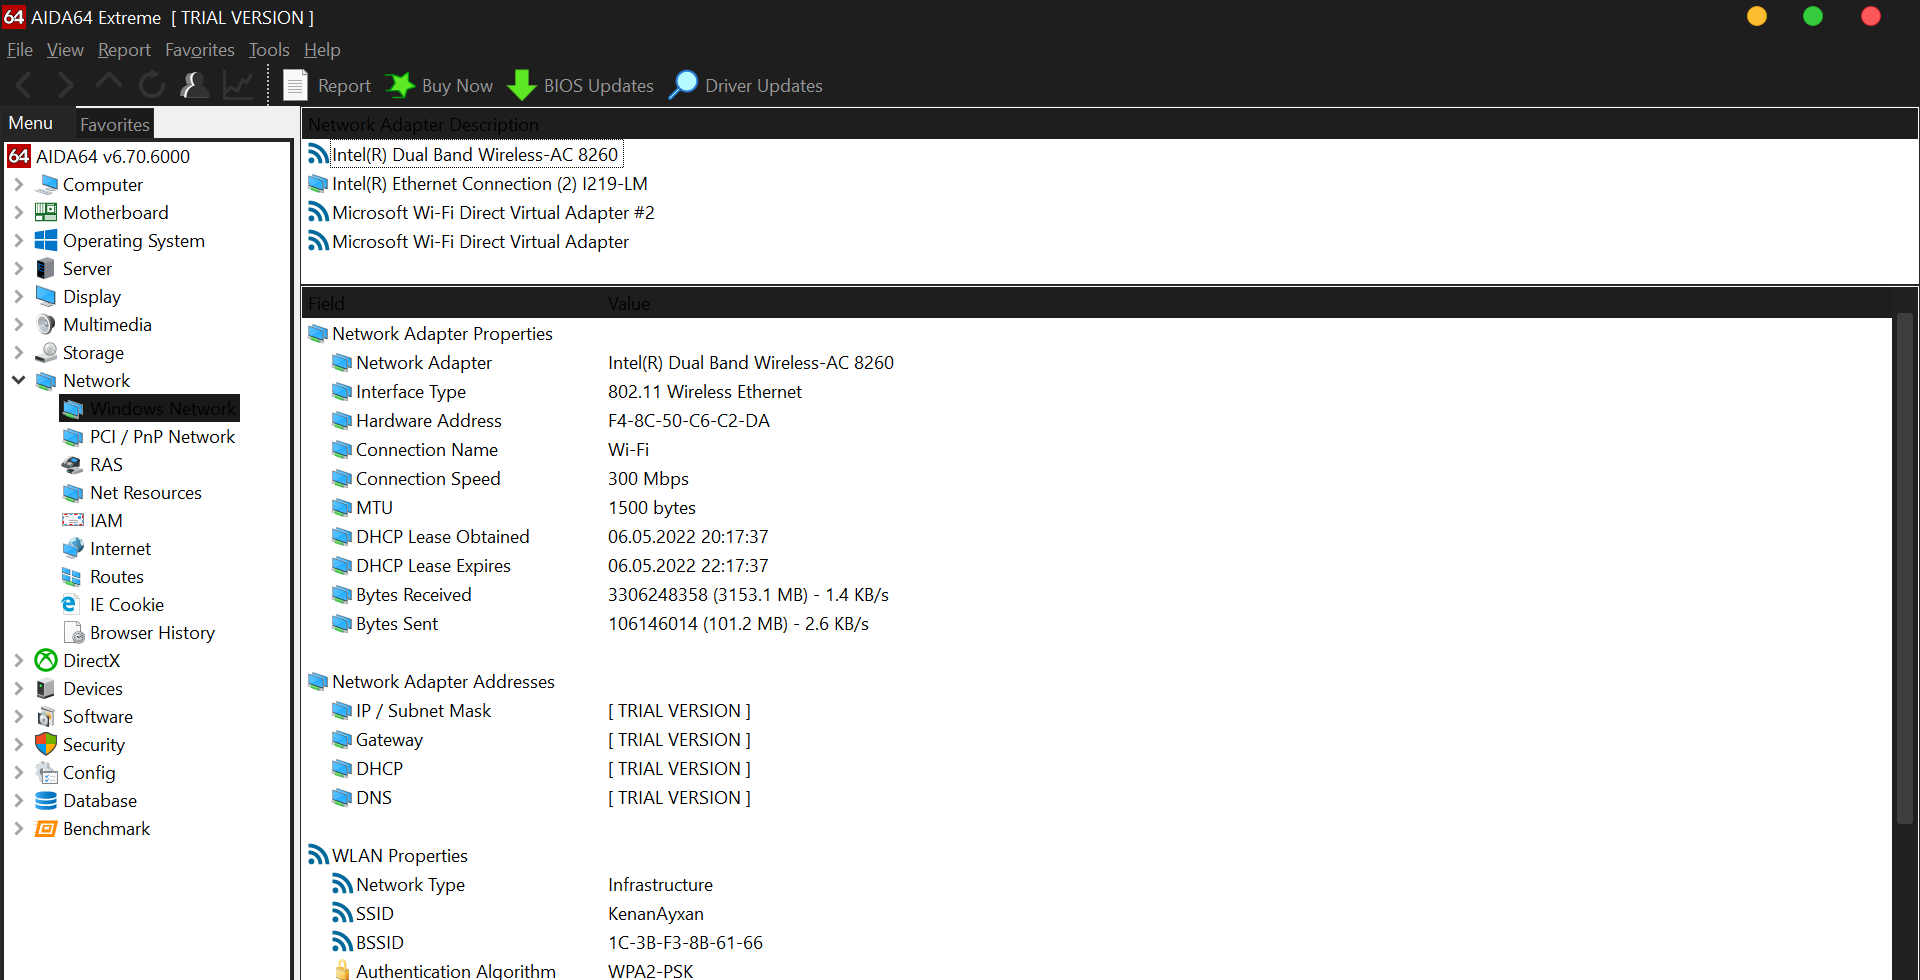The height and width of the screenshot is (980, 1920).
Task: Select Microsoft Wi-Fi Direct Virtual Adapter #2
Action: 493,212
